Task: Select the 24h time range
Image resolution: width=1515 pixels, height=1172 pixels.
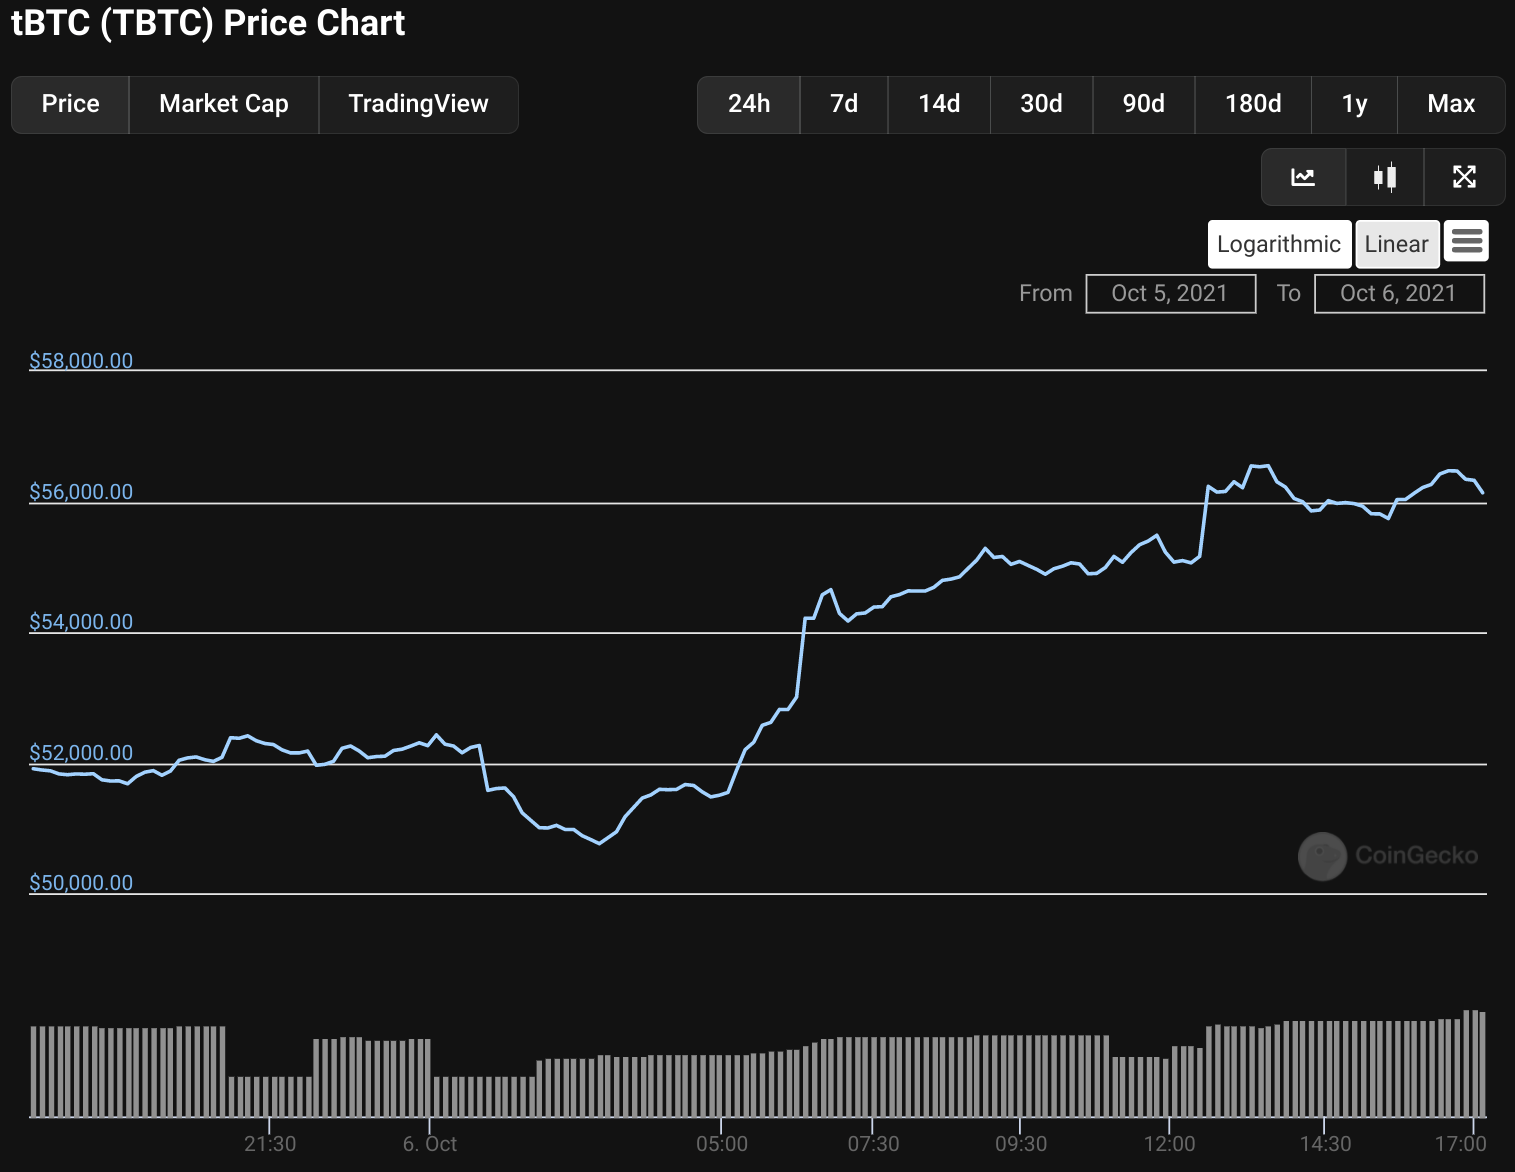Action: (749, 104)
